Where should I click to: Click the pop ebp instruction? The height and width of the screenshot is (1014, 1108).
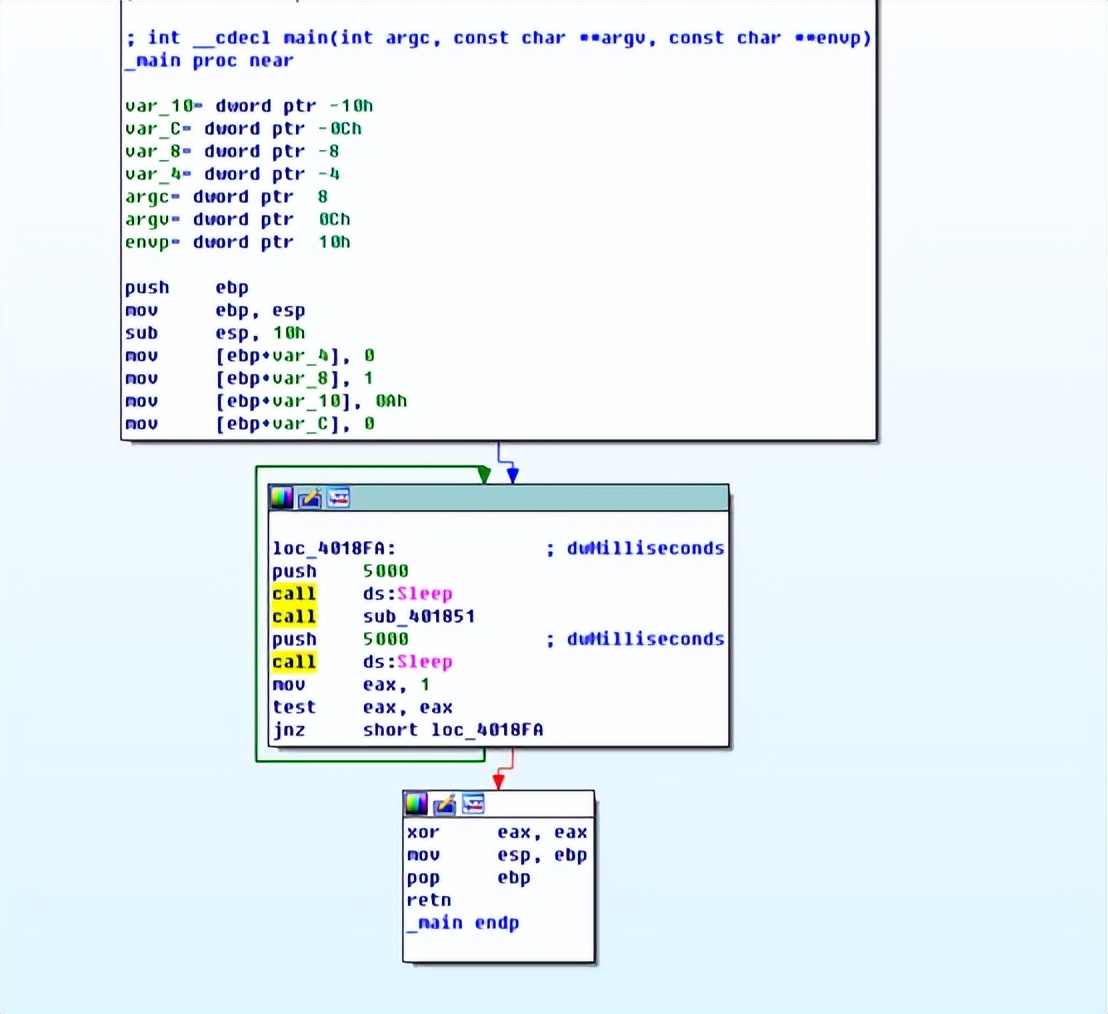(468, 878)
